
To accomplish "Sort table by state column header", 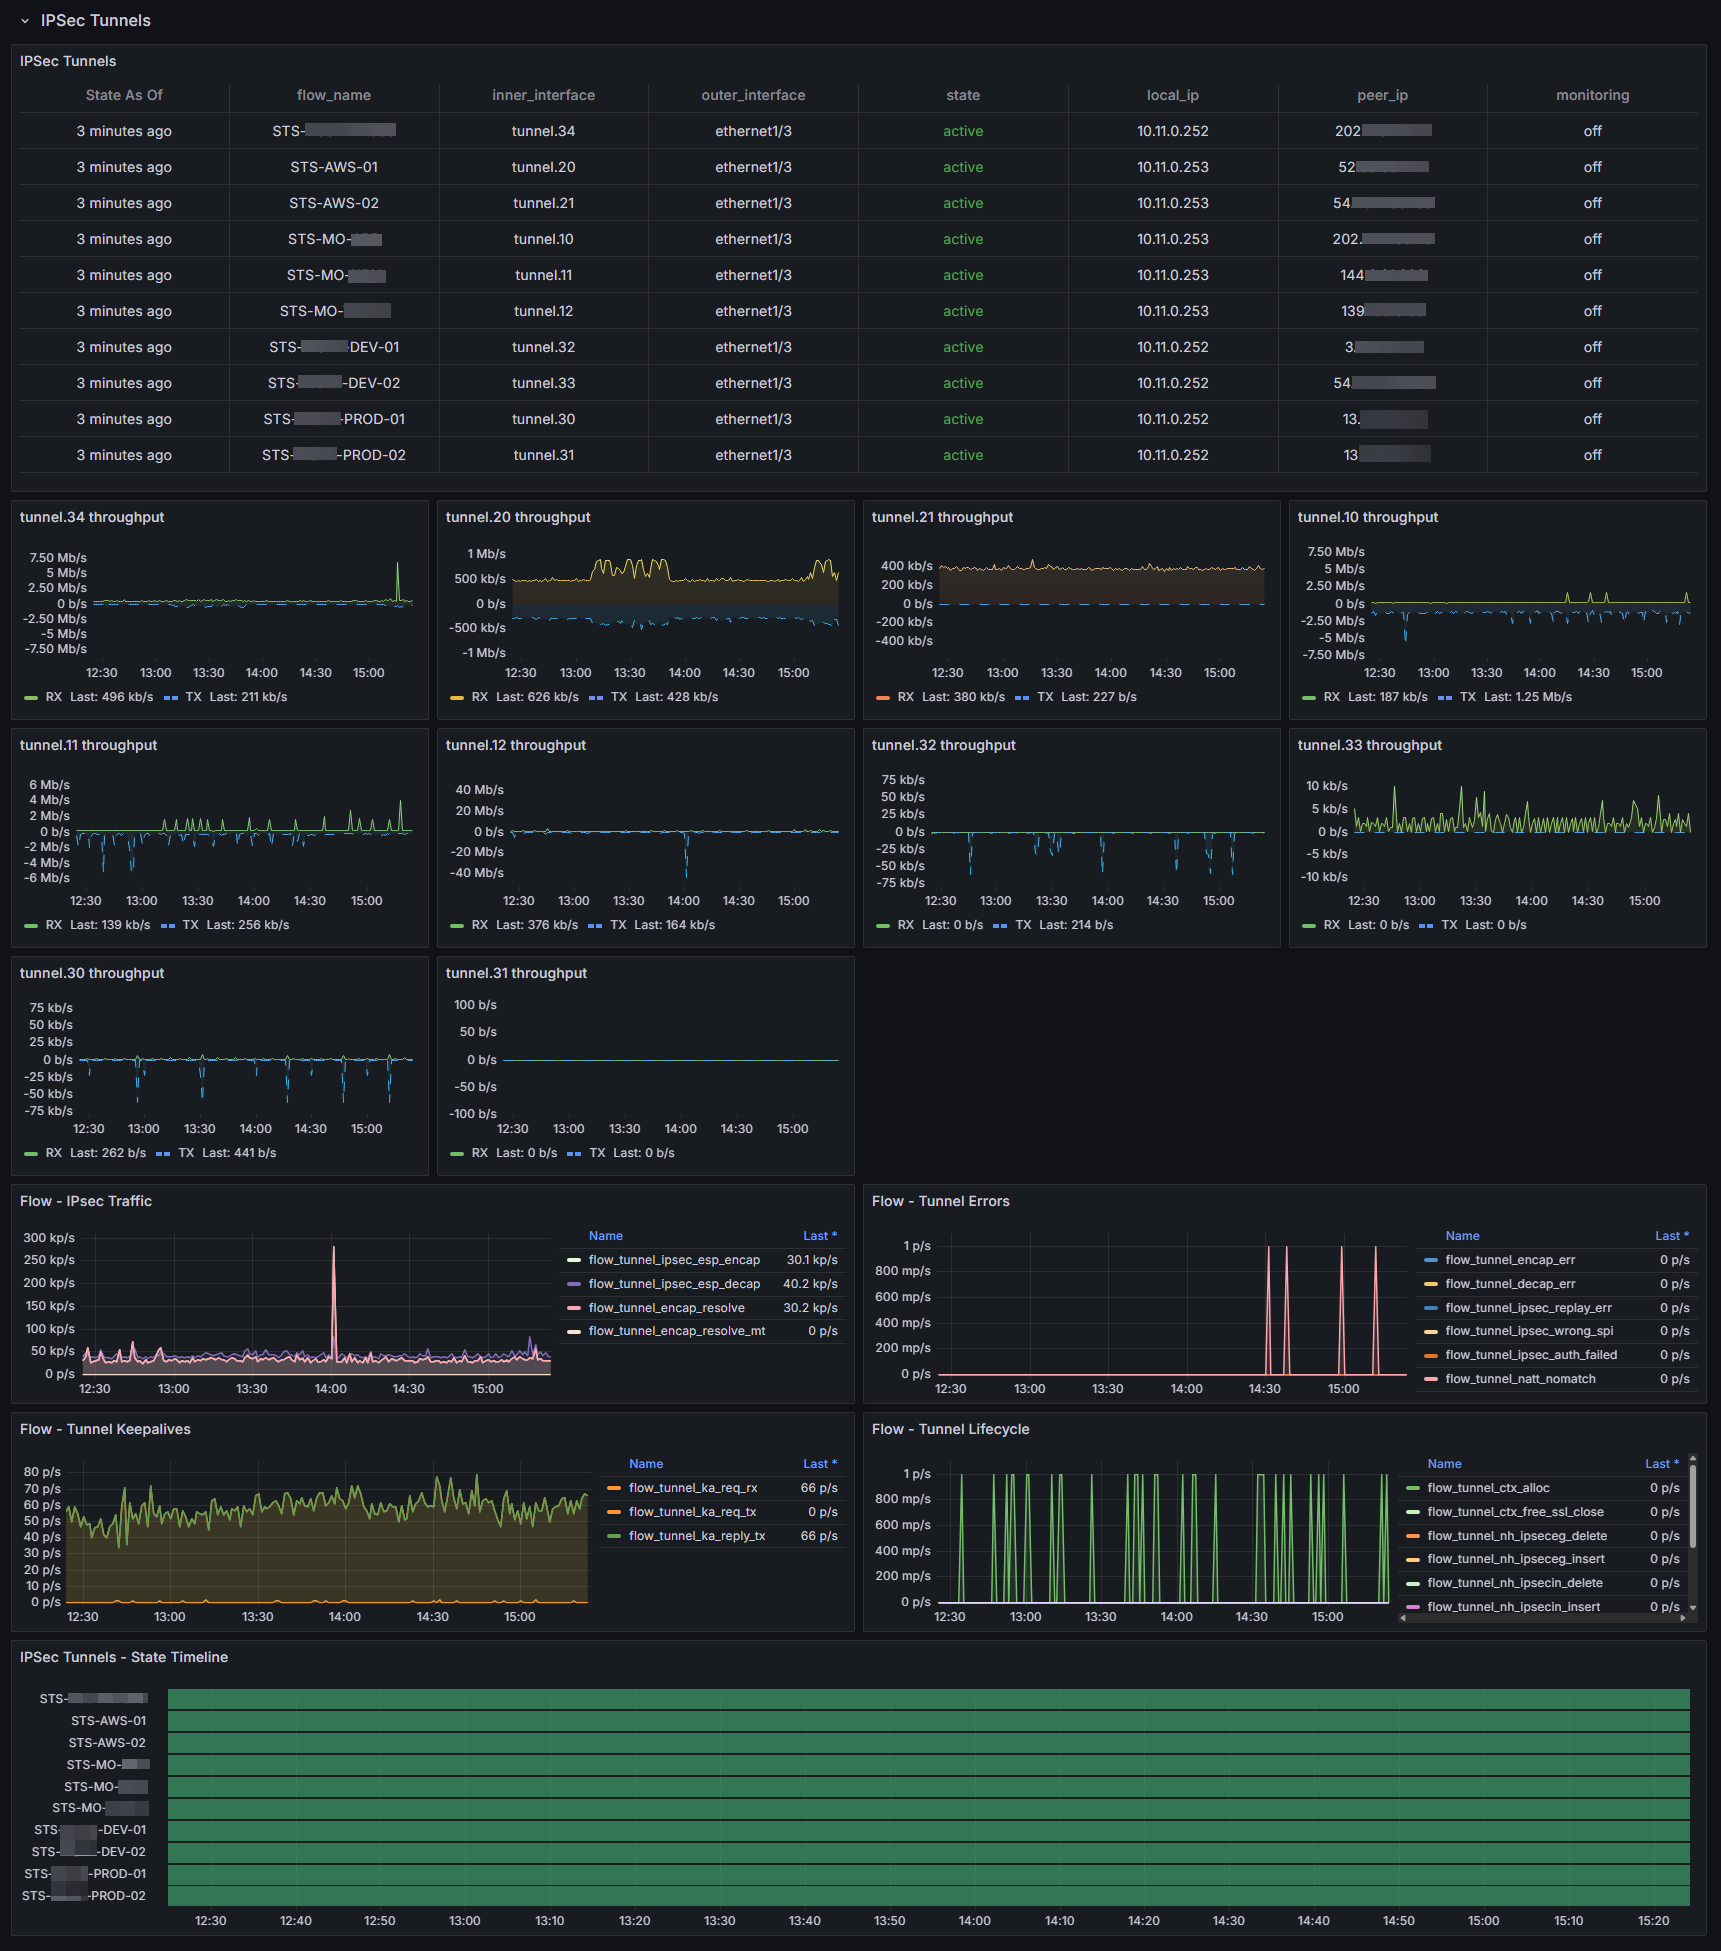I will coord(963,95).
